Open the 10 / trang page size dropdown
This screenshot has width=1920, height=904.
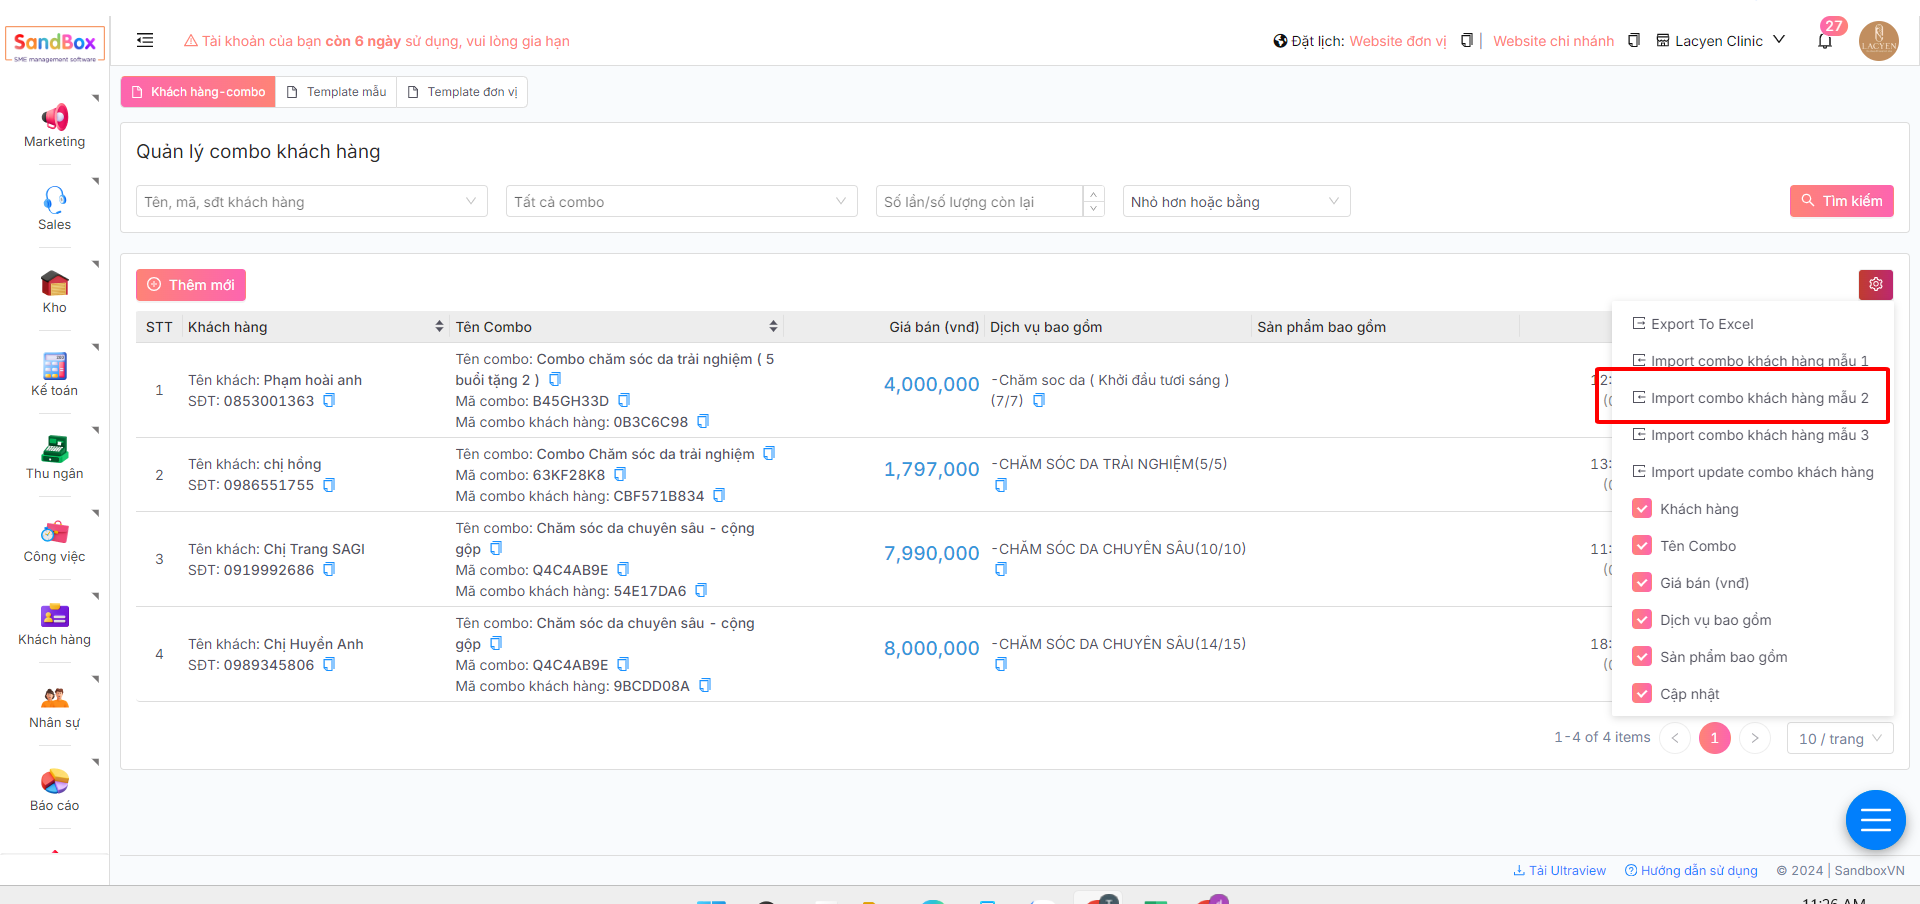coord(1839,739)
